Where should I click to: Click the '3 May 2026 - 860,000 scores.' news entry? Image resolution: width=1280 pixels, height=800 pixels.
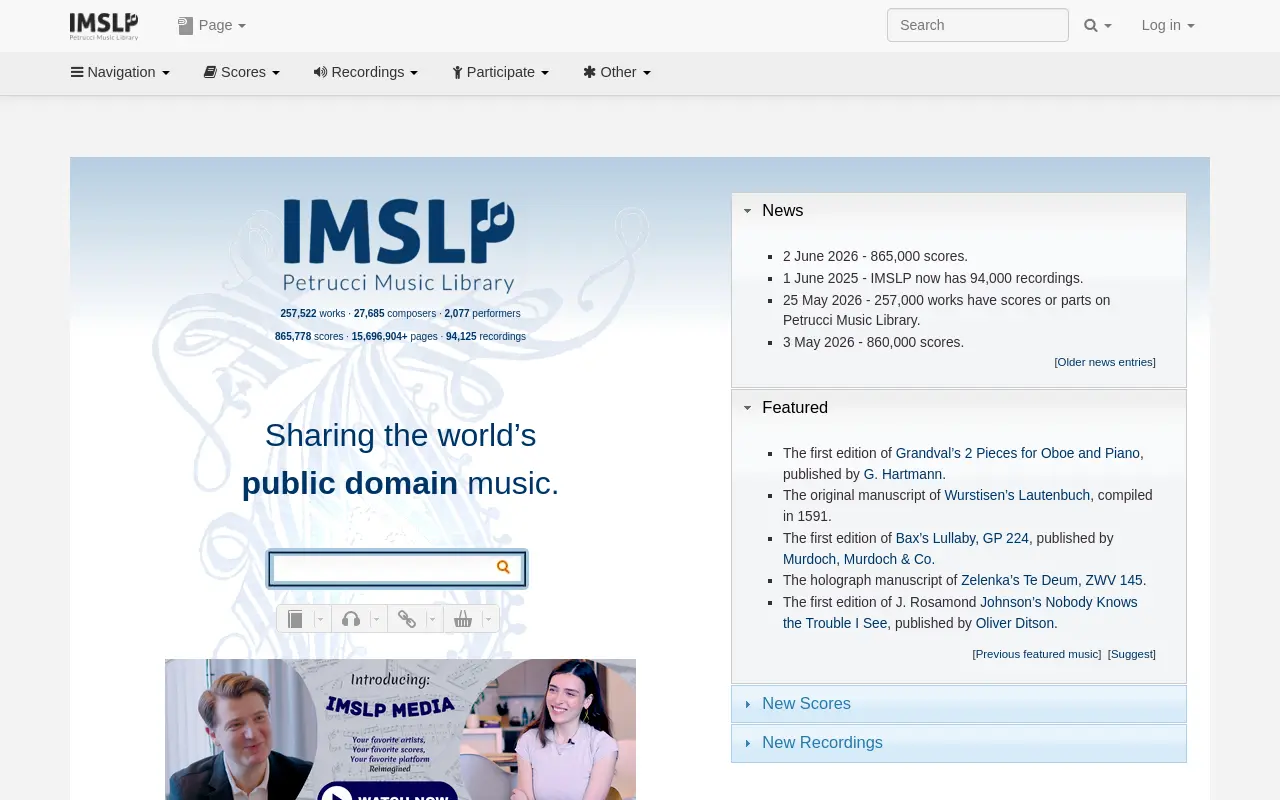tap(873, 342)
